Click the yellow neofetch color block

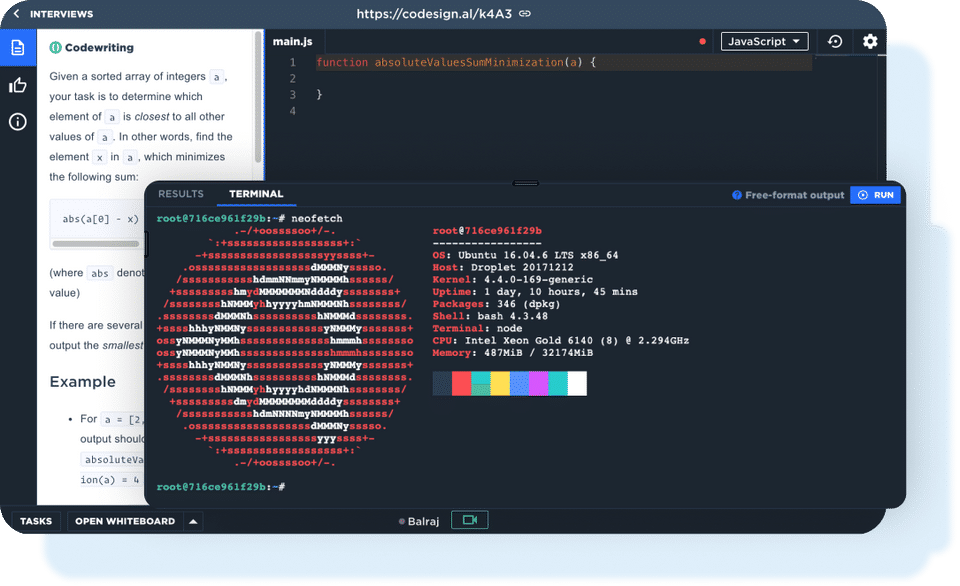[x=500, y=383]
